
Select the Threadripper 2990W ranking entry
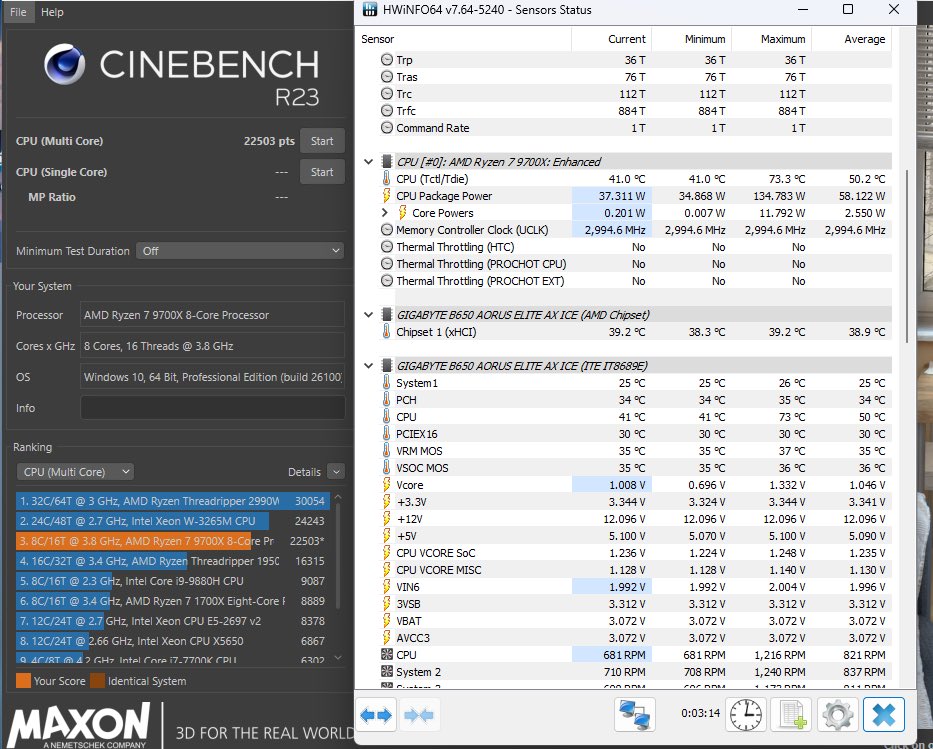click(x=173, y=501)
